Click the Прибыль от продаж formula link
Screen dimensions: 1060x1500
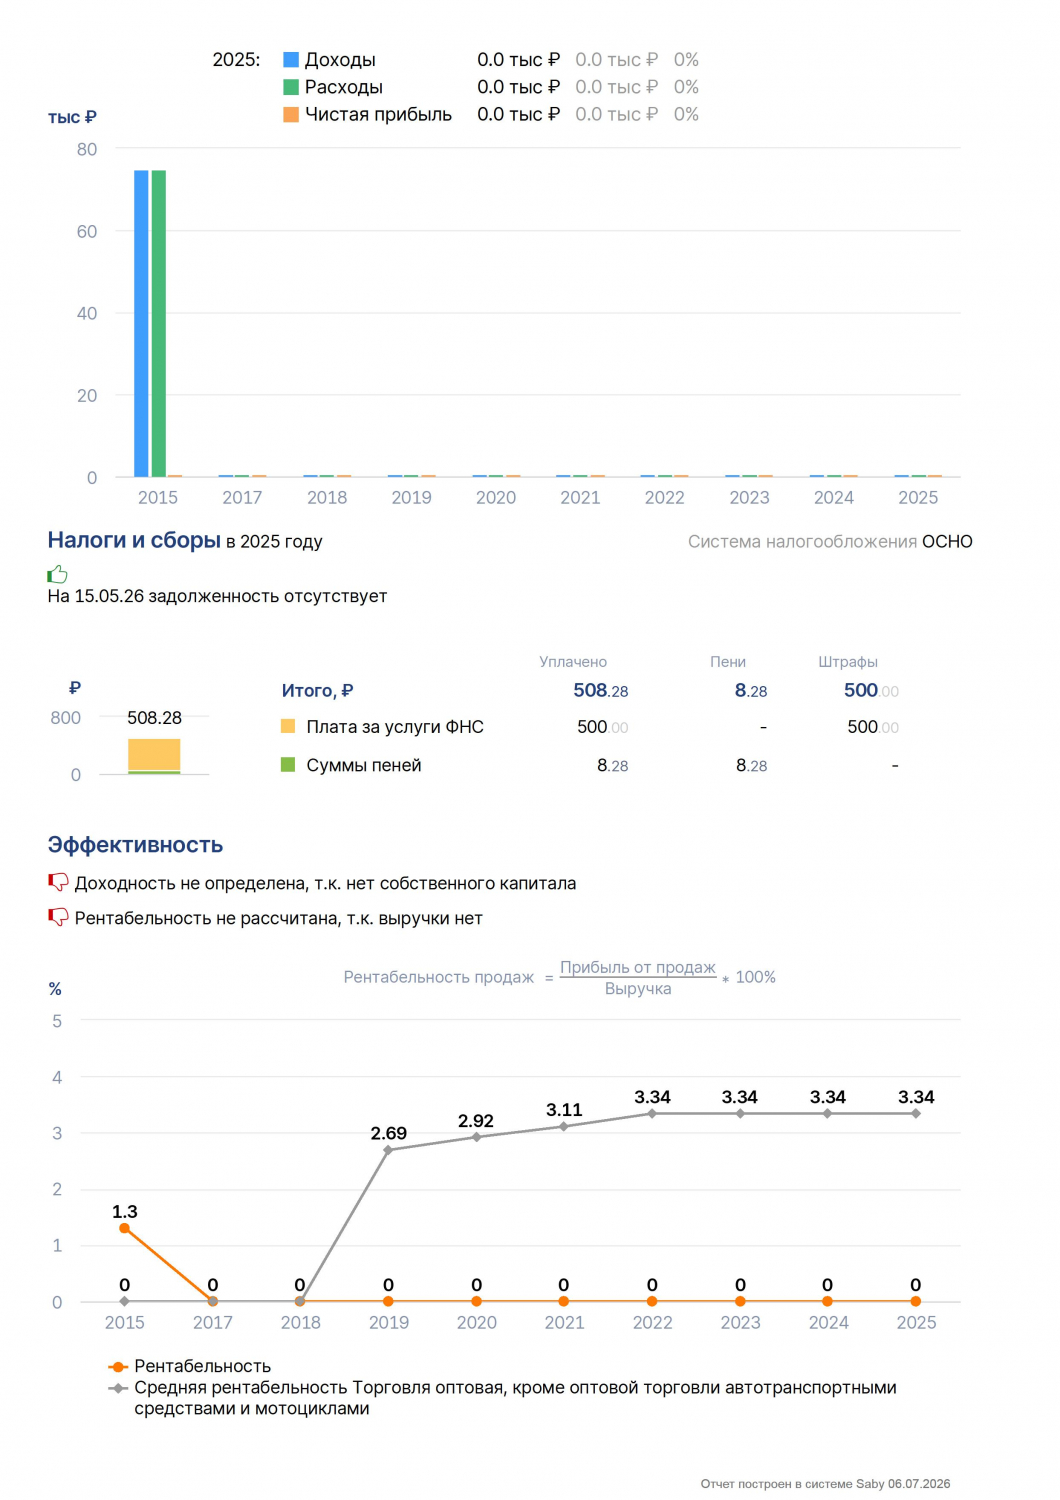(638, 967)
